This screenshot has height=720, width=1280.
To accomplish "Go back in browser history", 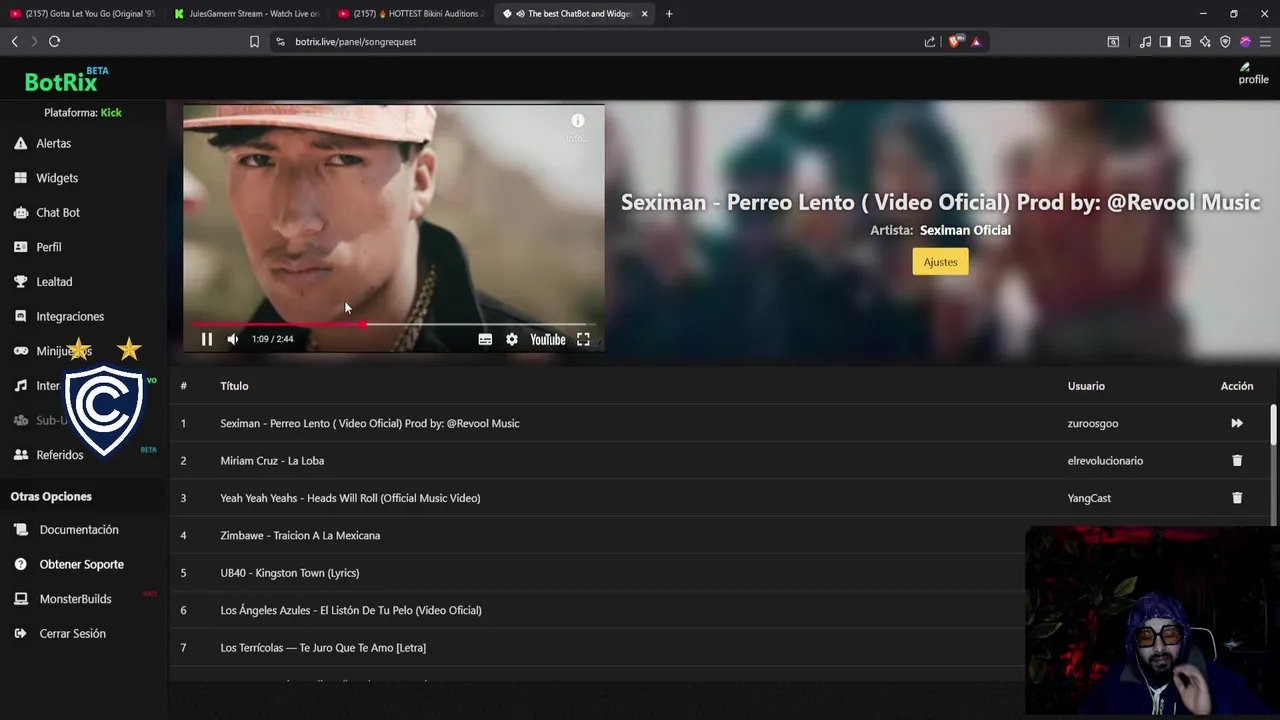I will coord(14,42).
